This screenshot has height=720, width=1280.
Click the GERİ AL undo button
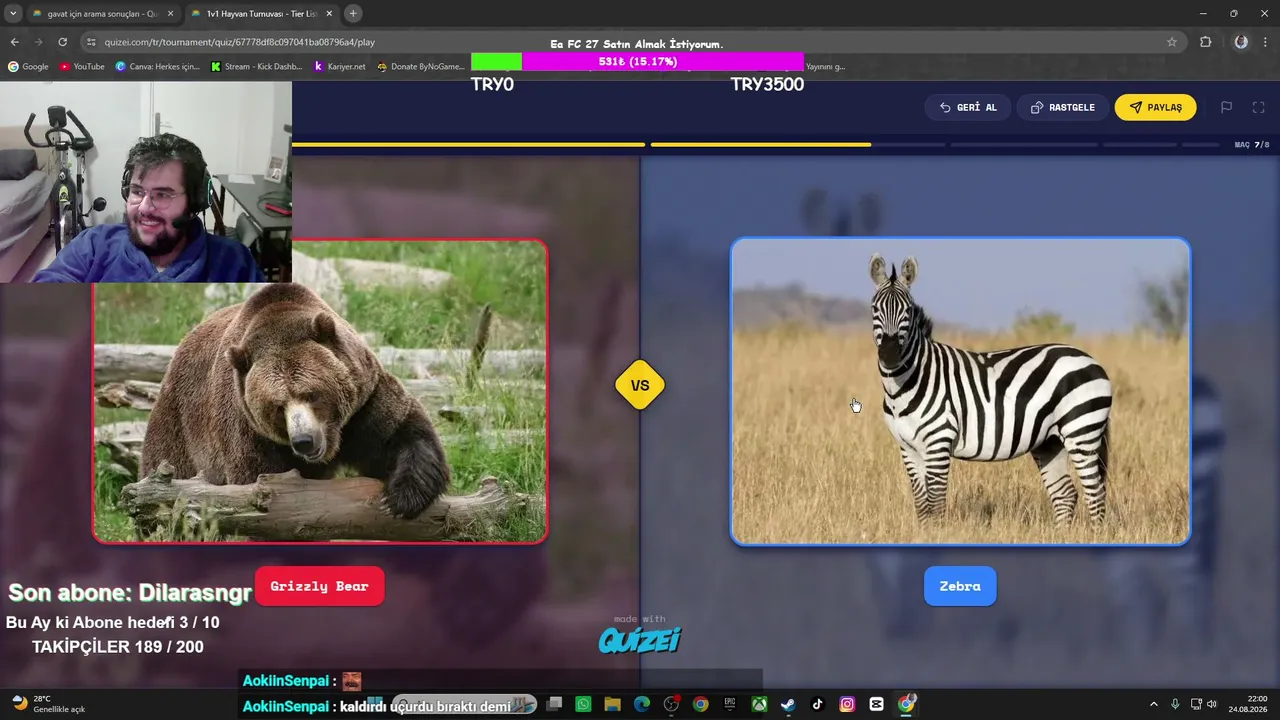968,107
